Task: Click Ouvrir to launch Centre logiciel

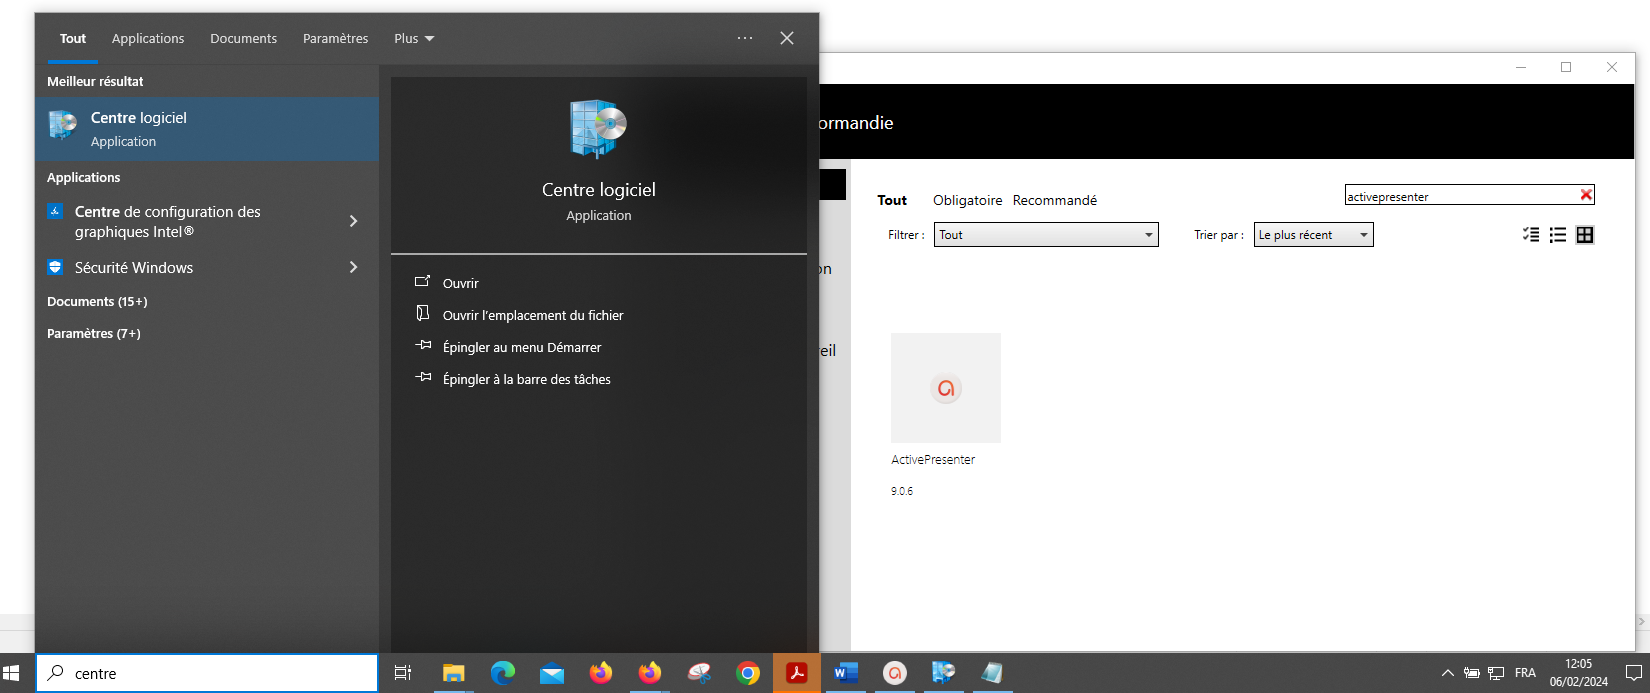Action: (x=460, y=283)
